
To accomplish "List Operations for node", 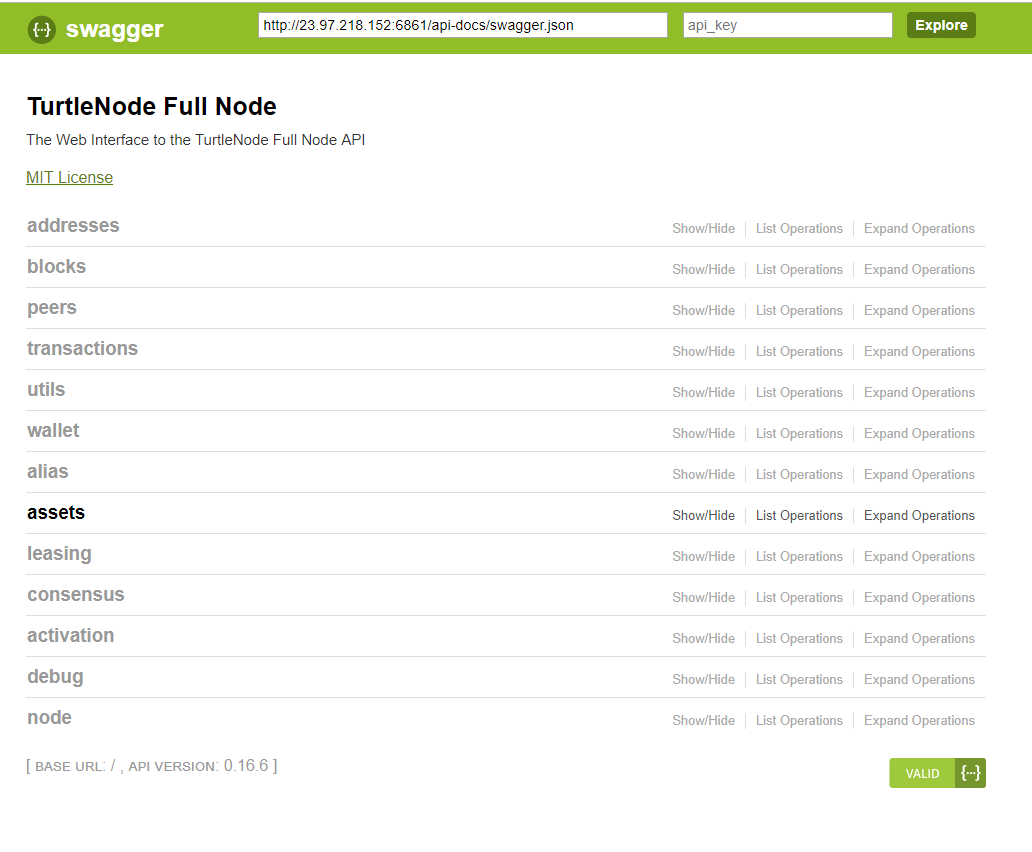I will 799,720.
